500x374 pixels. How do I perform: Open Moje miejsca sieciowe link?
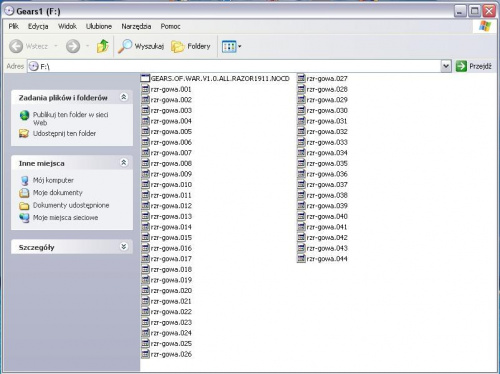pyautogui.click(x=65, y=218)
